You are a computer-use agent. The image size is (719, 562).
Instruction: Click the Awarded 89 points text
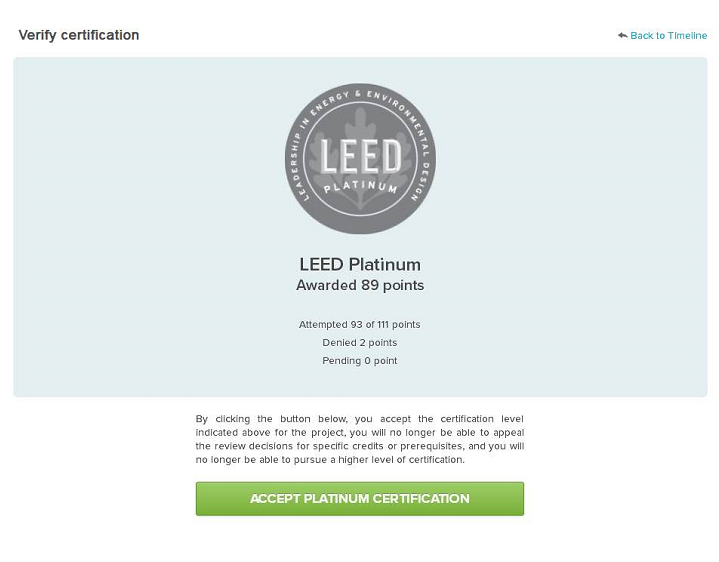(360, 286)
